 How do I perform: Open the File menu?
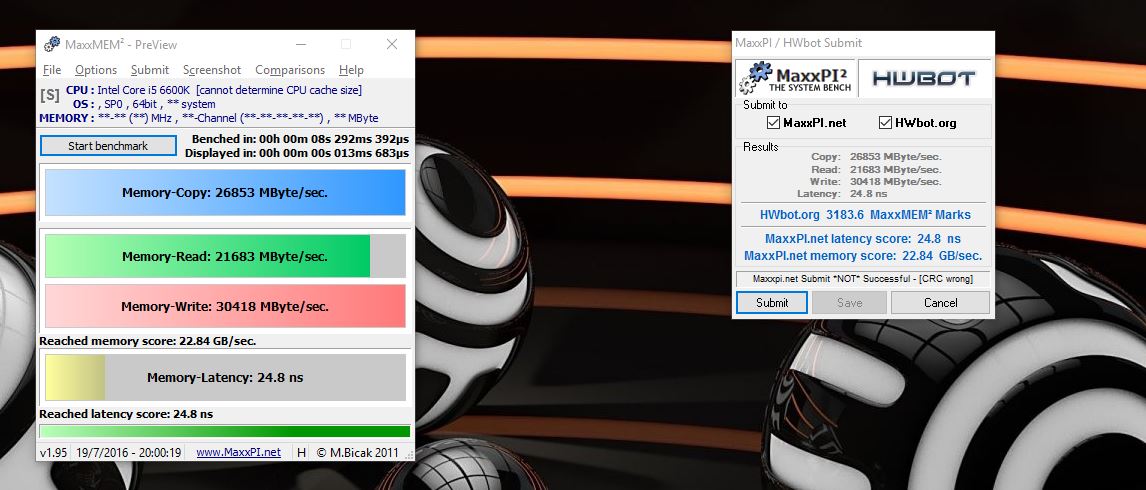click(x=52, y=70)
